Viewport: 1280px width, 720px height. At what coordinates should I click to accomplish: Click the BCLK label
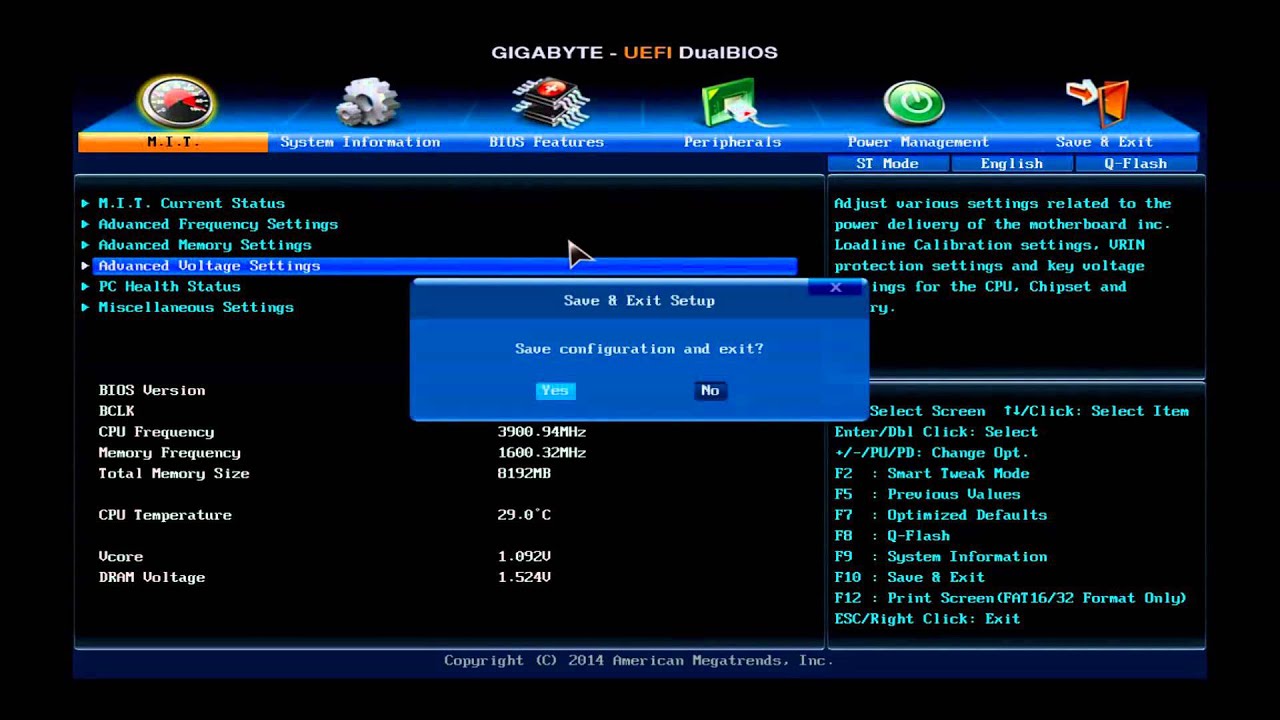pyautogui.click(x=116, y=411)
